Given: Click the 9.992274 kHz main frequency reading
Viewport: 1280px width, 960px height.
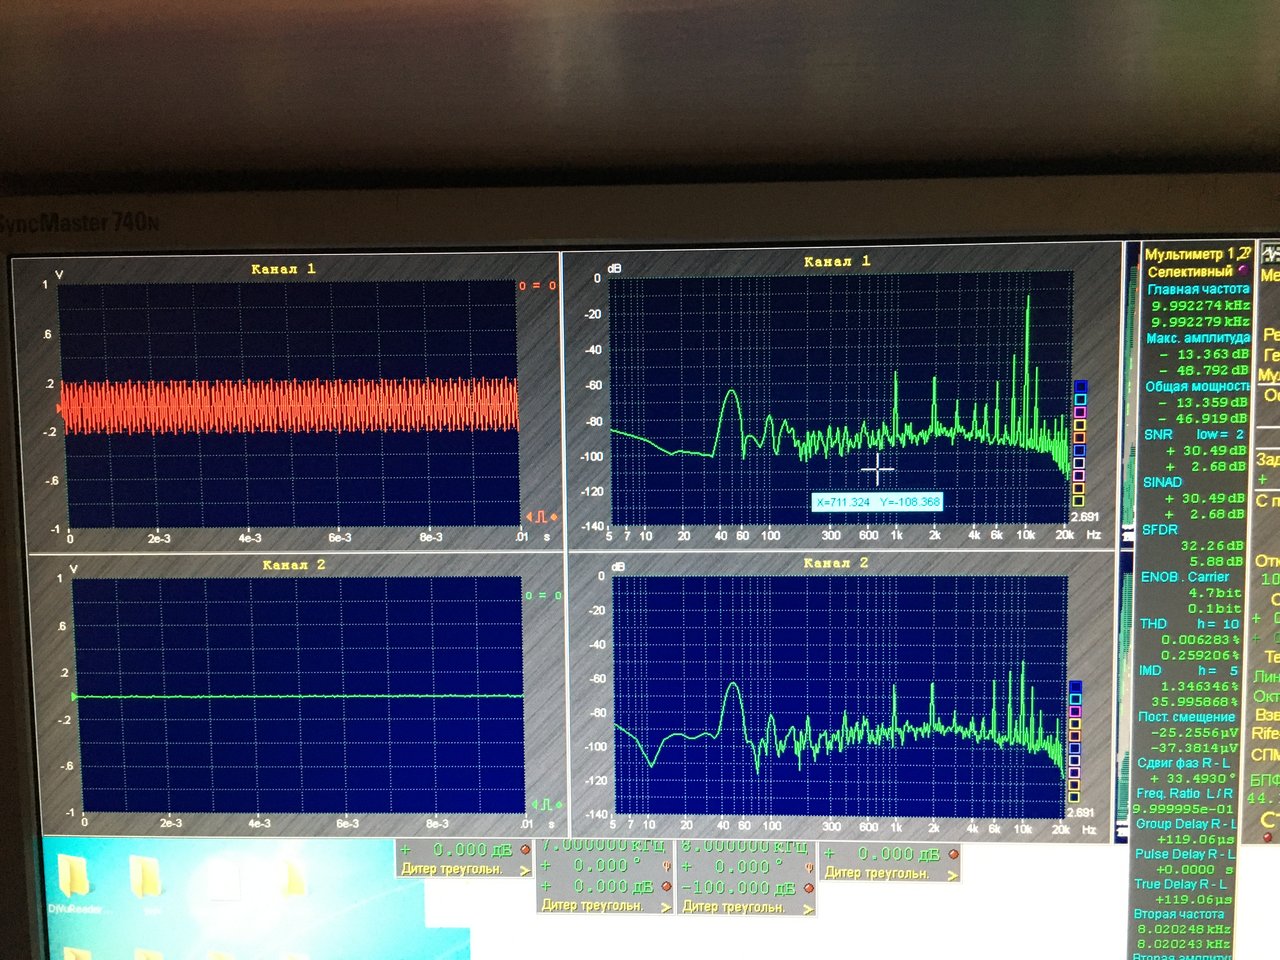Looking at the screenshot, I should [x=1200, y=305].
